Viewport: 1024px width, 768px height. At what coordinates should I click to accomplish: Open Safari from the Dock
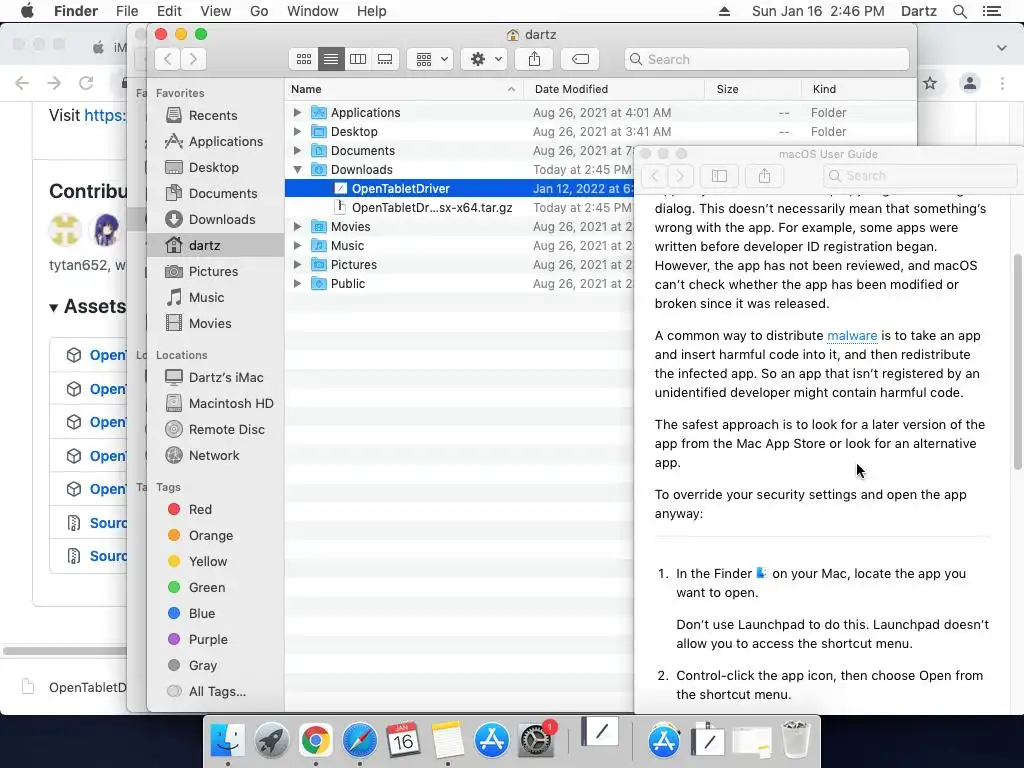click(x=360, y=741)
